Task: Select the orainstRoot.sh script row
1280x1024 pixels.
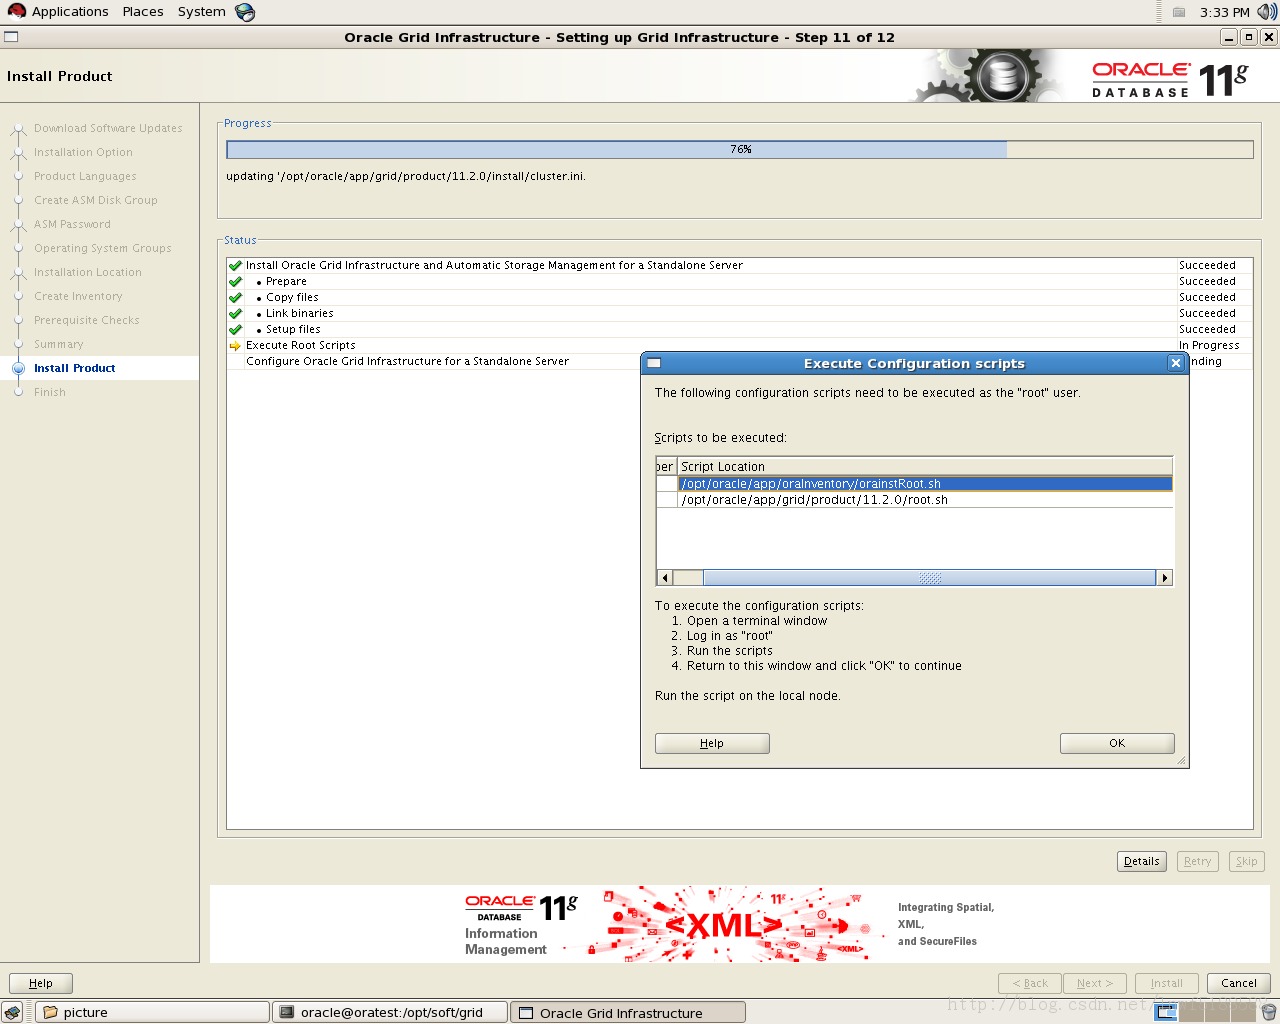Action: tap(925, 484)
